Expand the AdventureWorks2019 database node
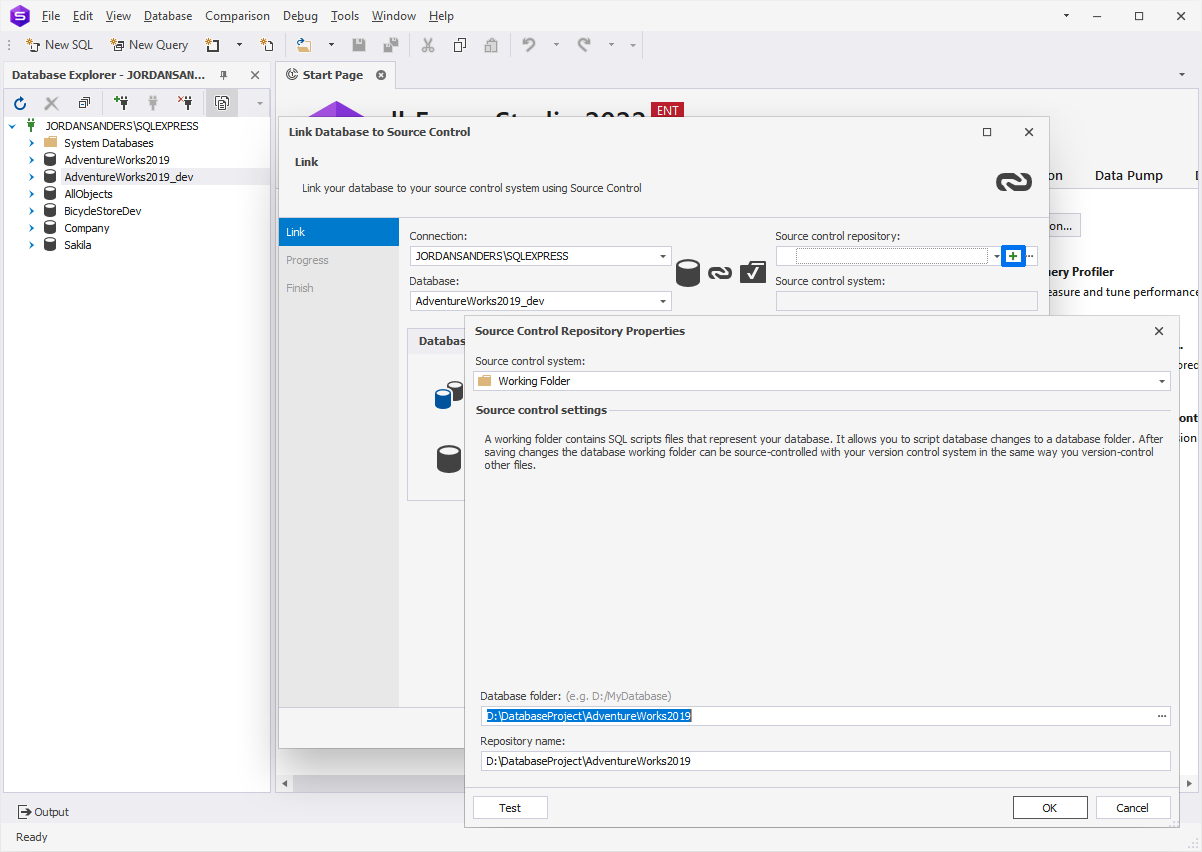Viewport: 1202px width, 852px height. tap(31, 160)
